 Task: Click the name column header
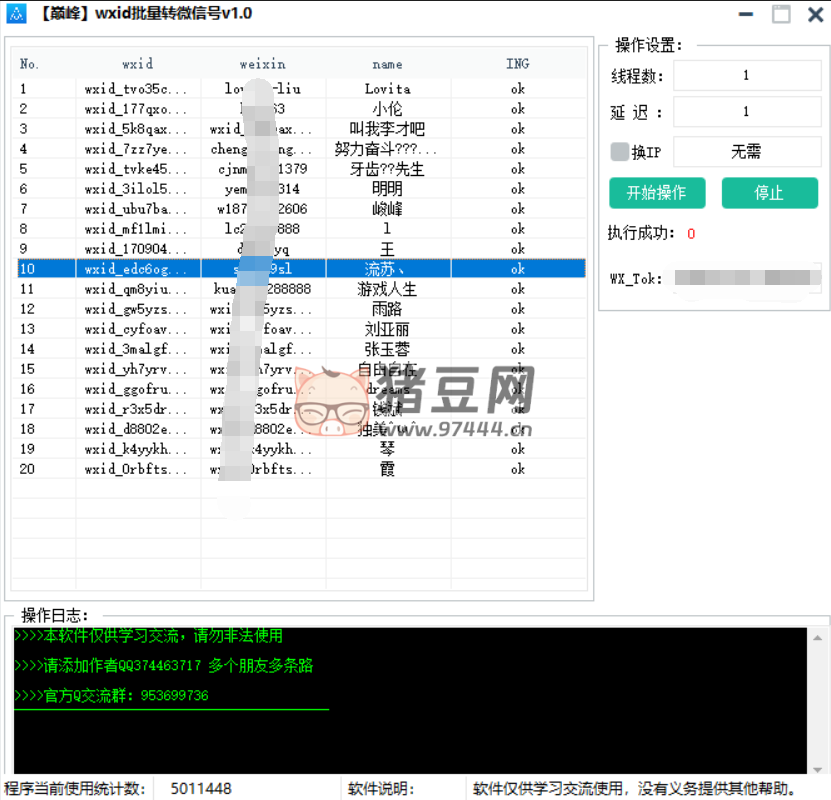click(x=388, y=64)
